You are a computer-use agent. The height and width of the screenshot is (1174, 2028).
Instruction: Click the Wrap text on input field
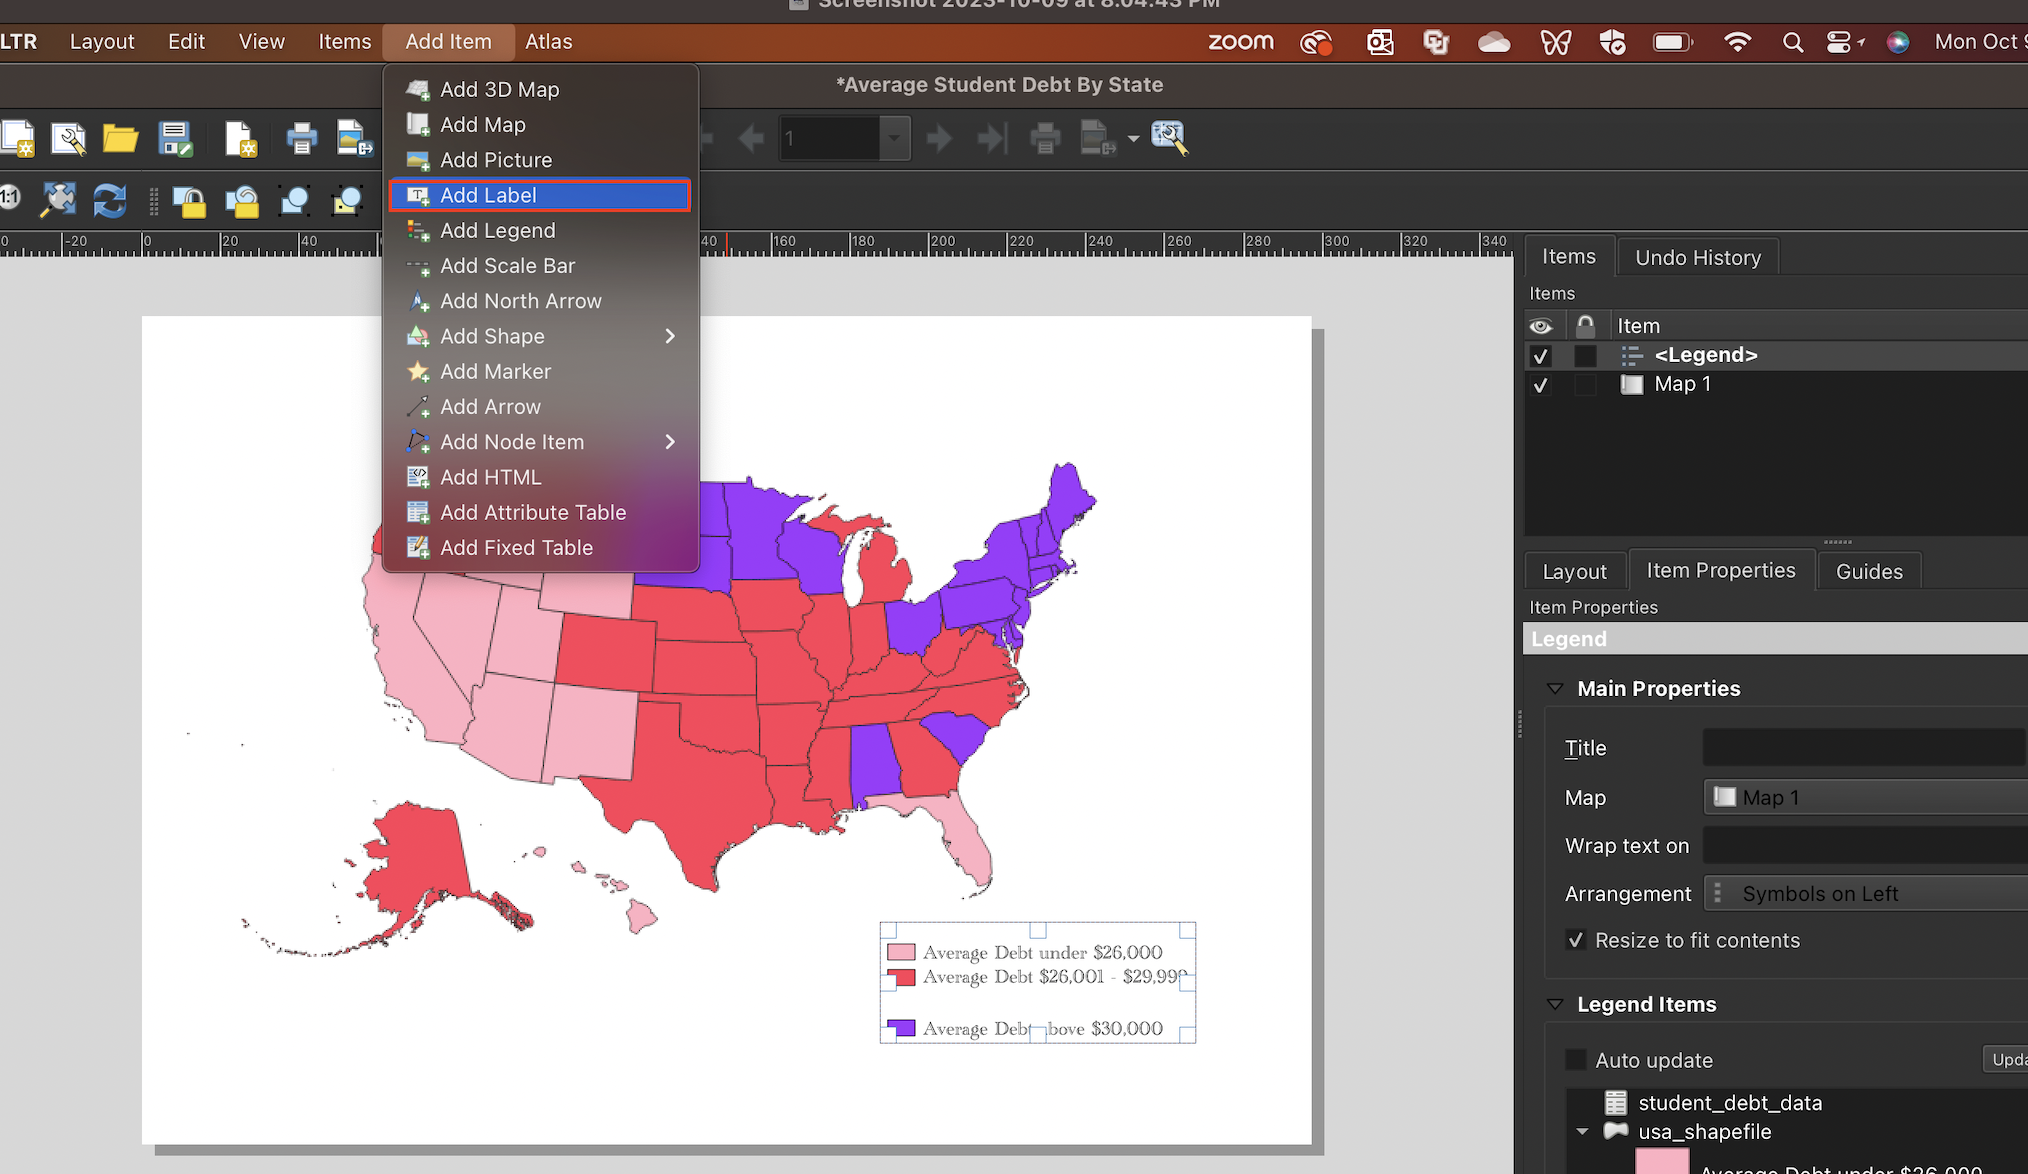1865,846
